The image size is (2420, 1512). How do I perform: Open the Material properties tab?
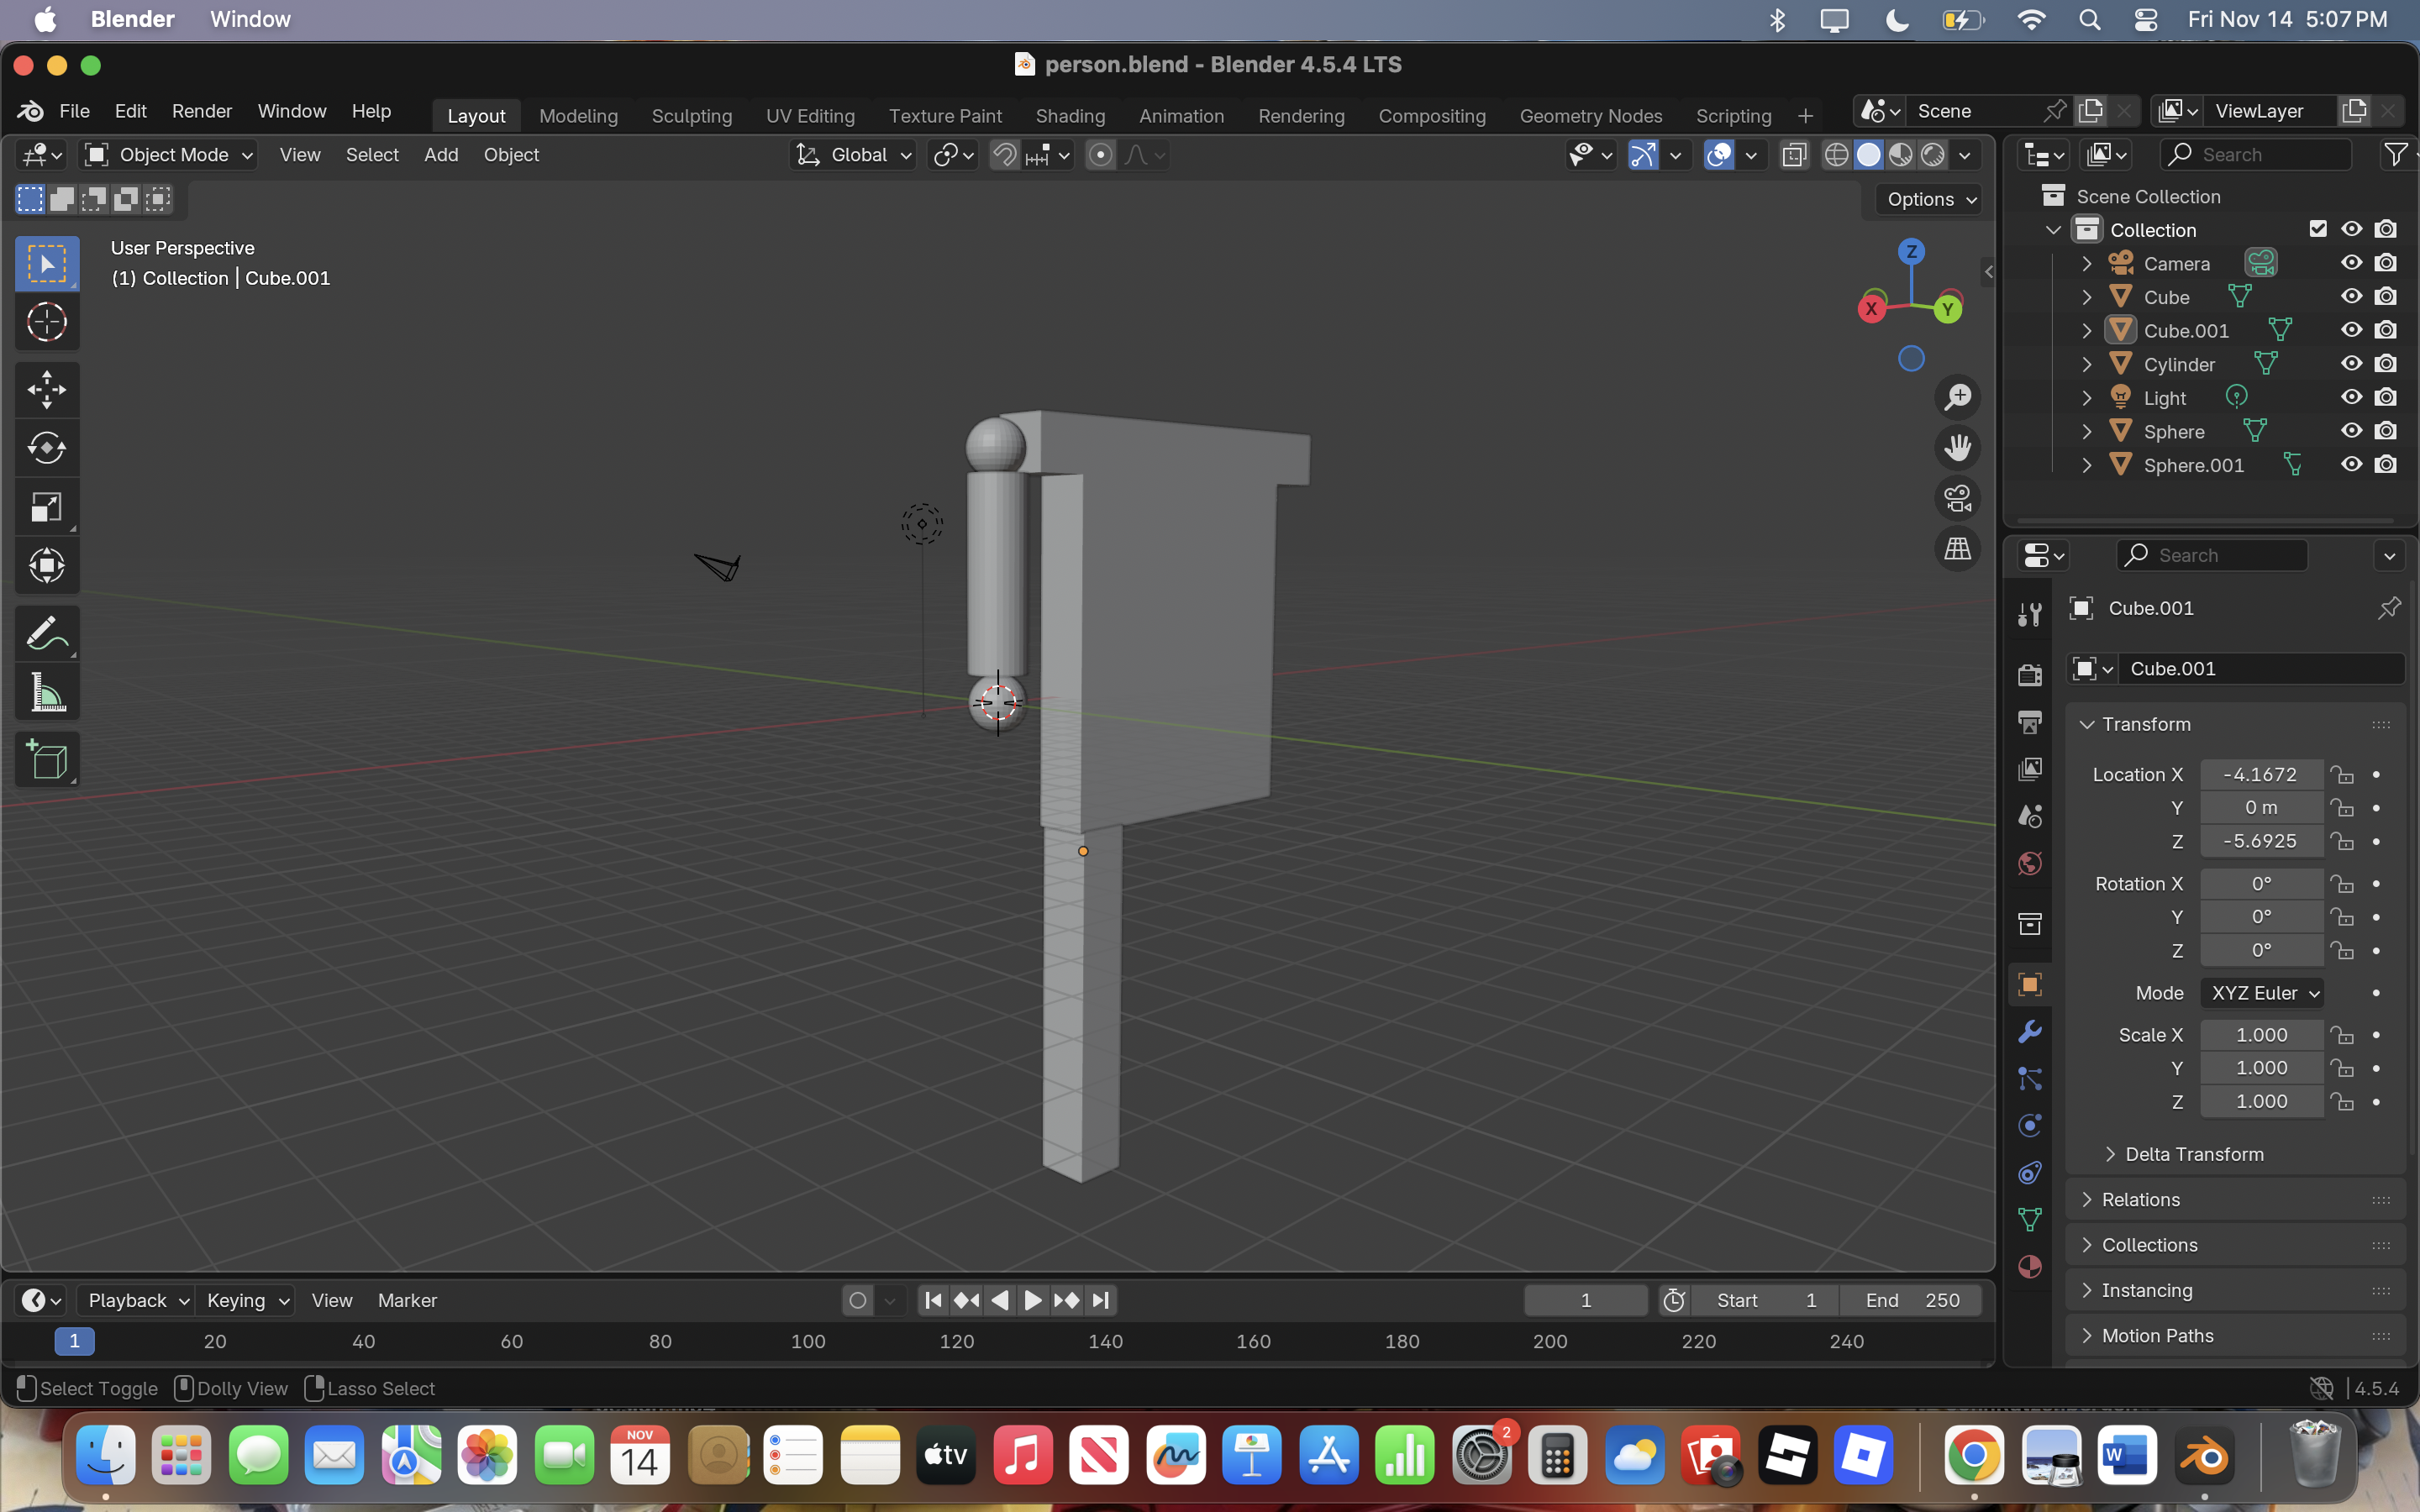point(2029,1267)
